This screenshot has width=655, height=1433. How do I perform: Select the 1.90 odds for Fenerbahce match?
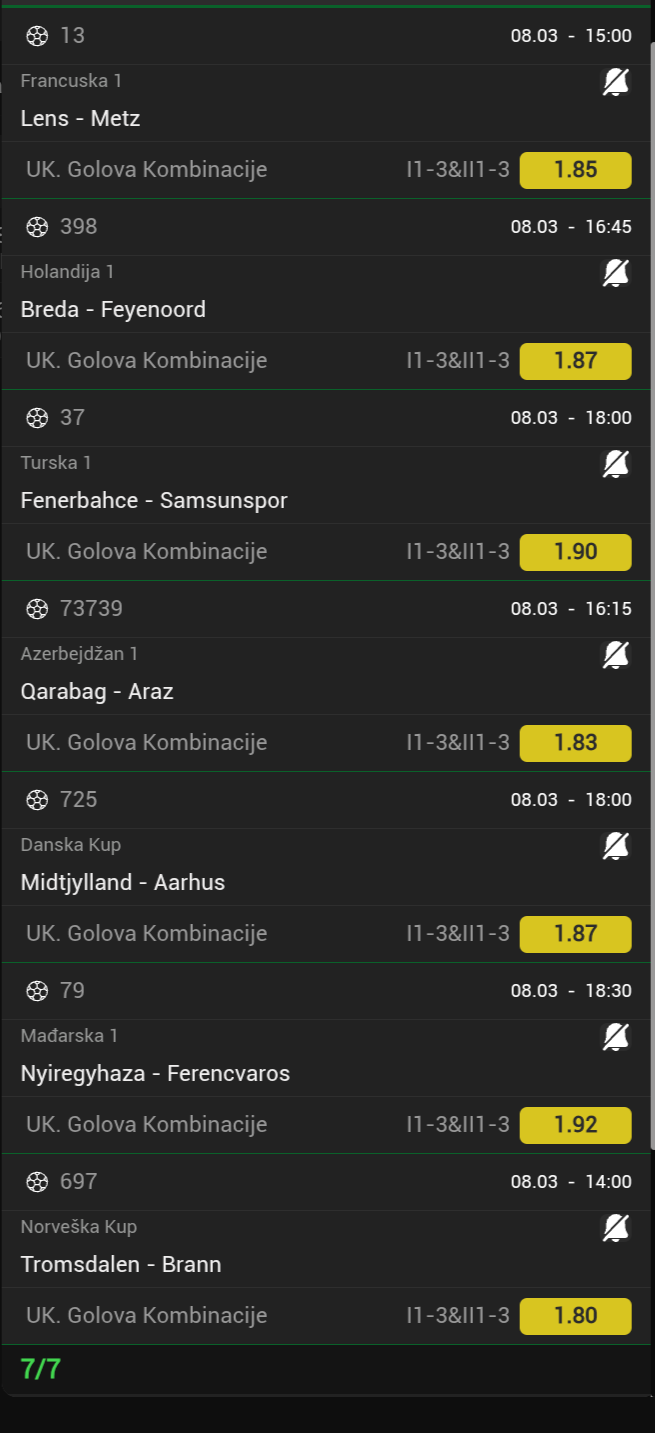[575, 552]
